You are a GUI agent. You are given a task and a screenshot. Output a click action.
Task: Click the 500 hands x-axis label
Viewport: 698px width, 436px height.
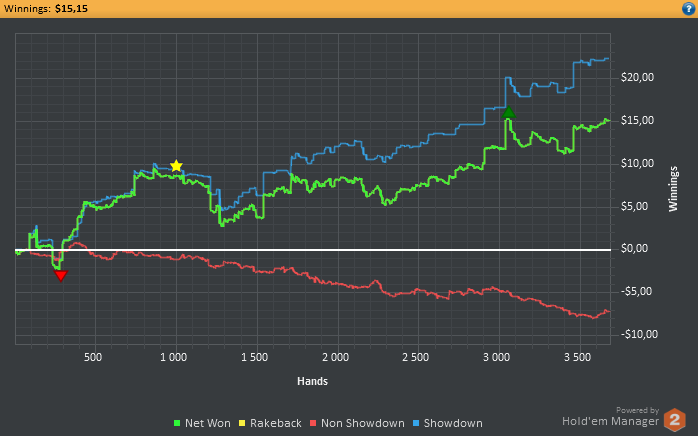tap(93, 357)
